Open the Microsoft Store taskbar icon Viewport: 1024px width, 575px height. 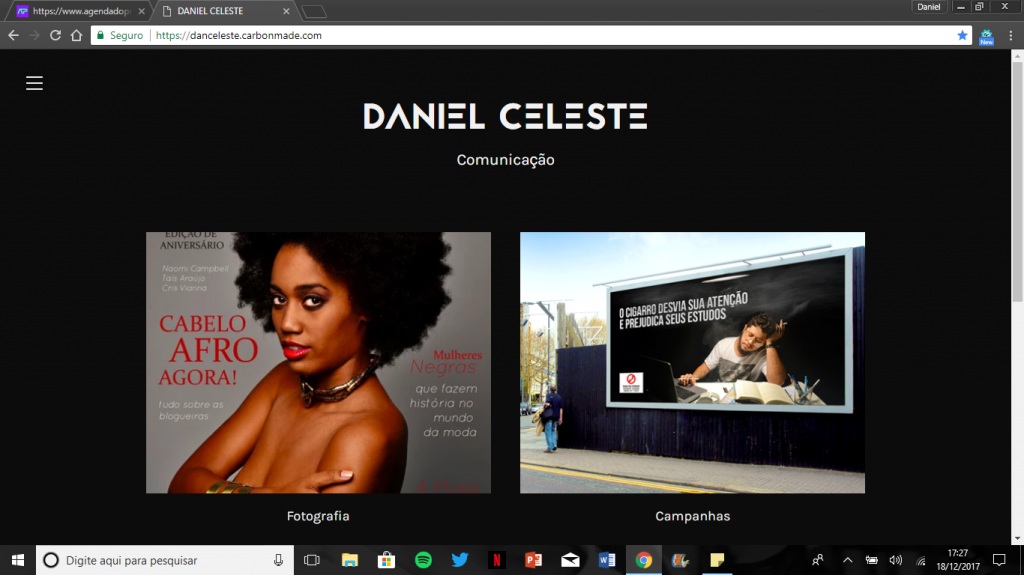coord(386,560)
